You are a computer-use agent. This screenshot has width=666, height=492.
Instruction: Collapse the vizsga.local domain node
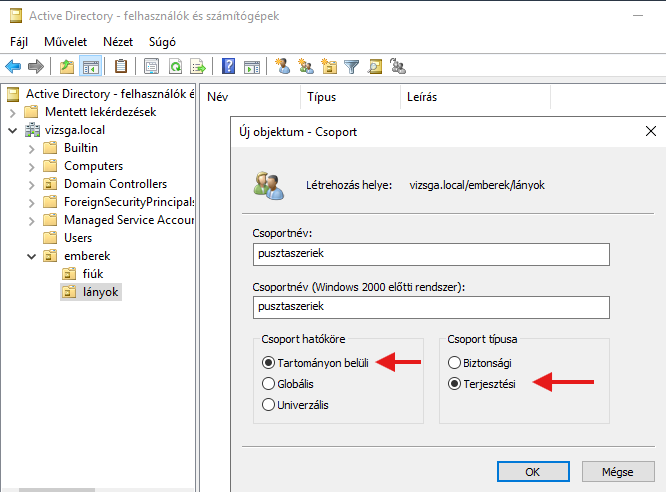coord(12,130)
